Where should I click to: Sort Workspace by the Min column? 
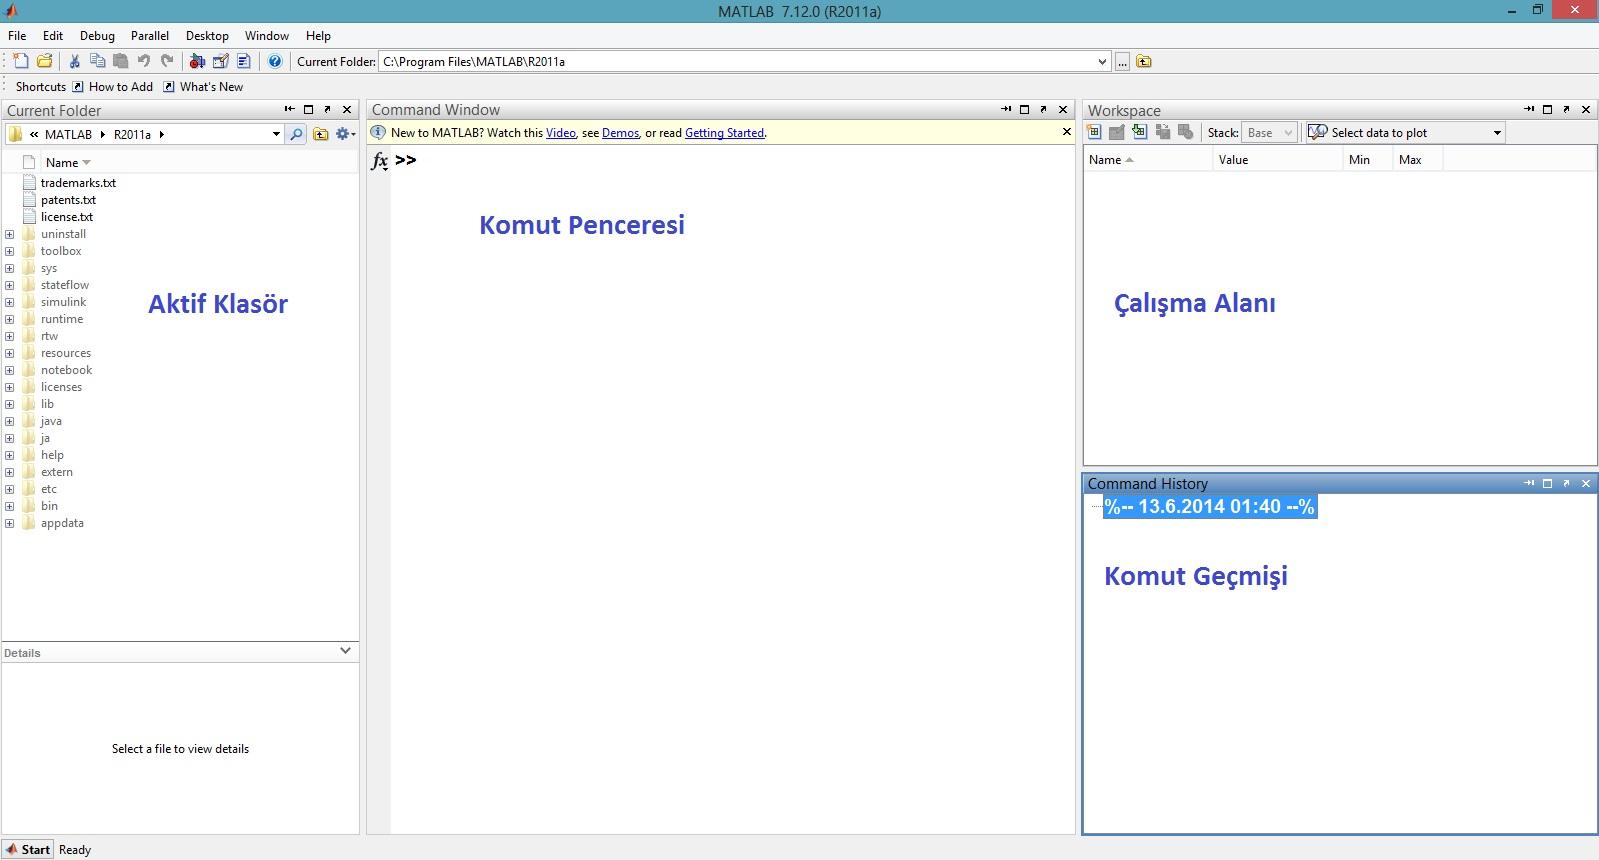click(x=1367, y=160)
